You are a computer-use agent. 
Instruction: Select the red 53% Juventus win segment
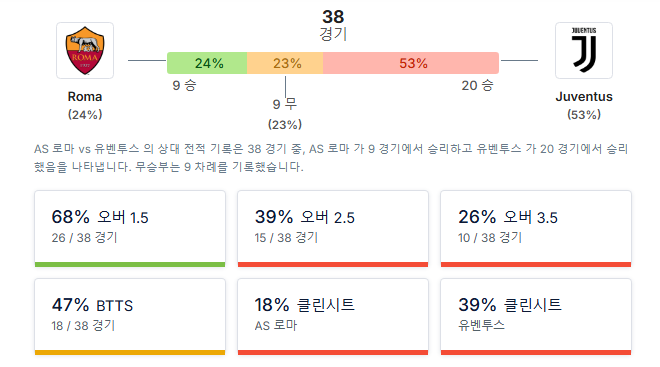coord(411,63)
